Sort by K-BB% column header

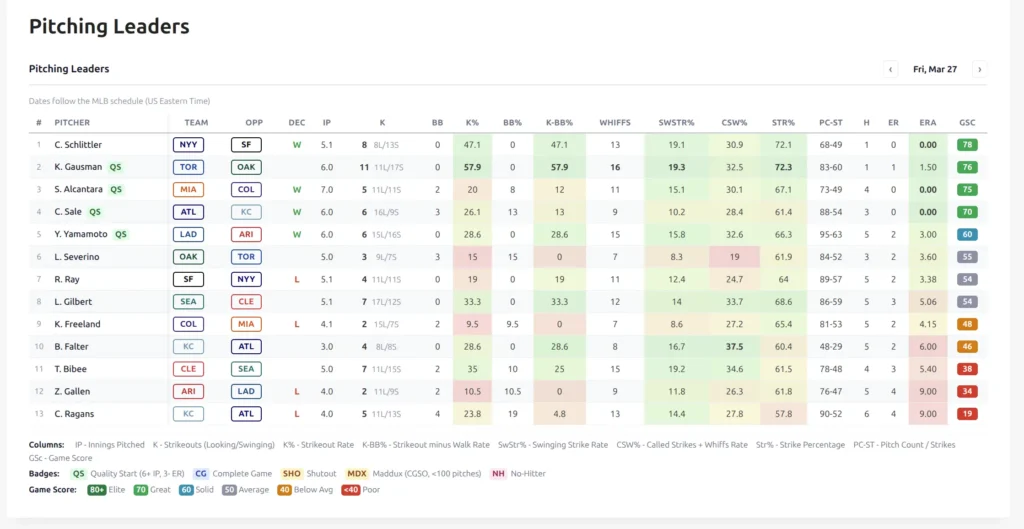click(x=559, y=122)
